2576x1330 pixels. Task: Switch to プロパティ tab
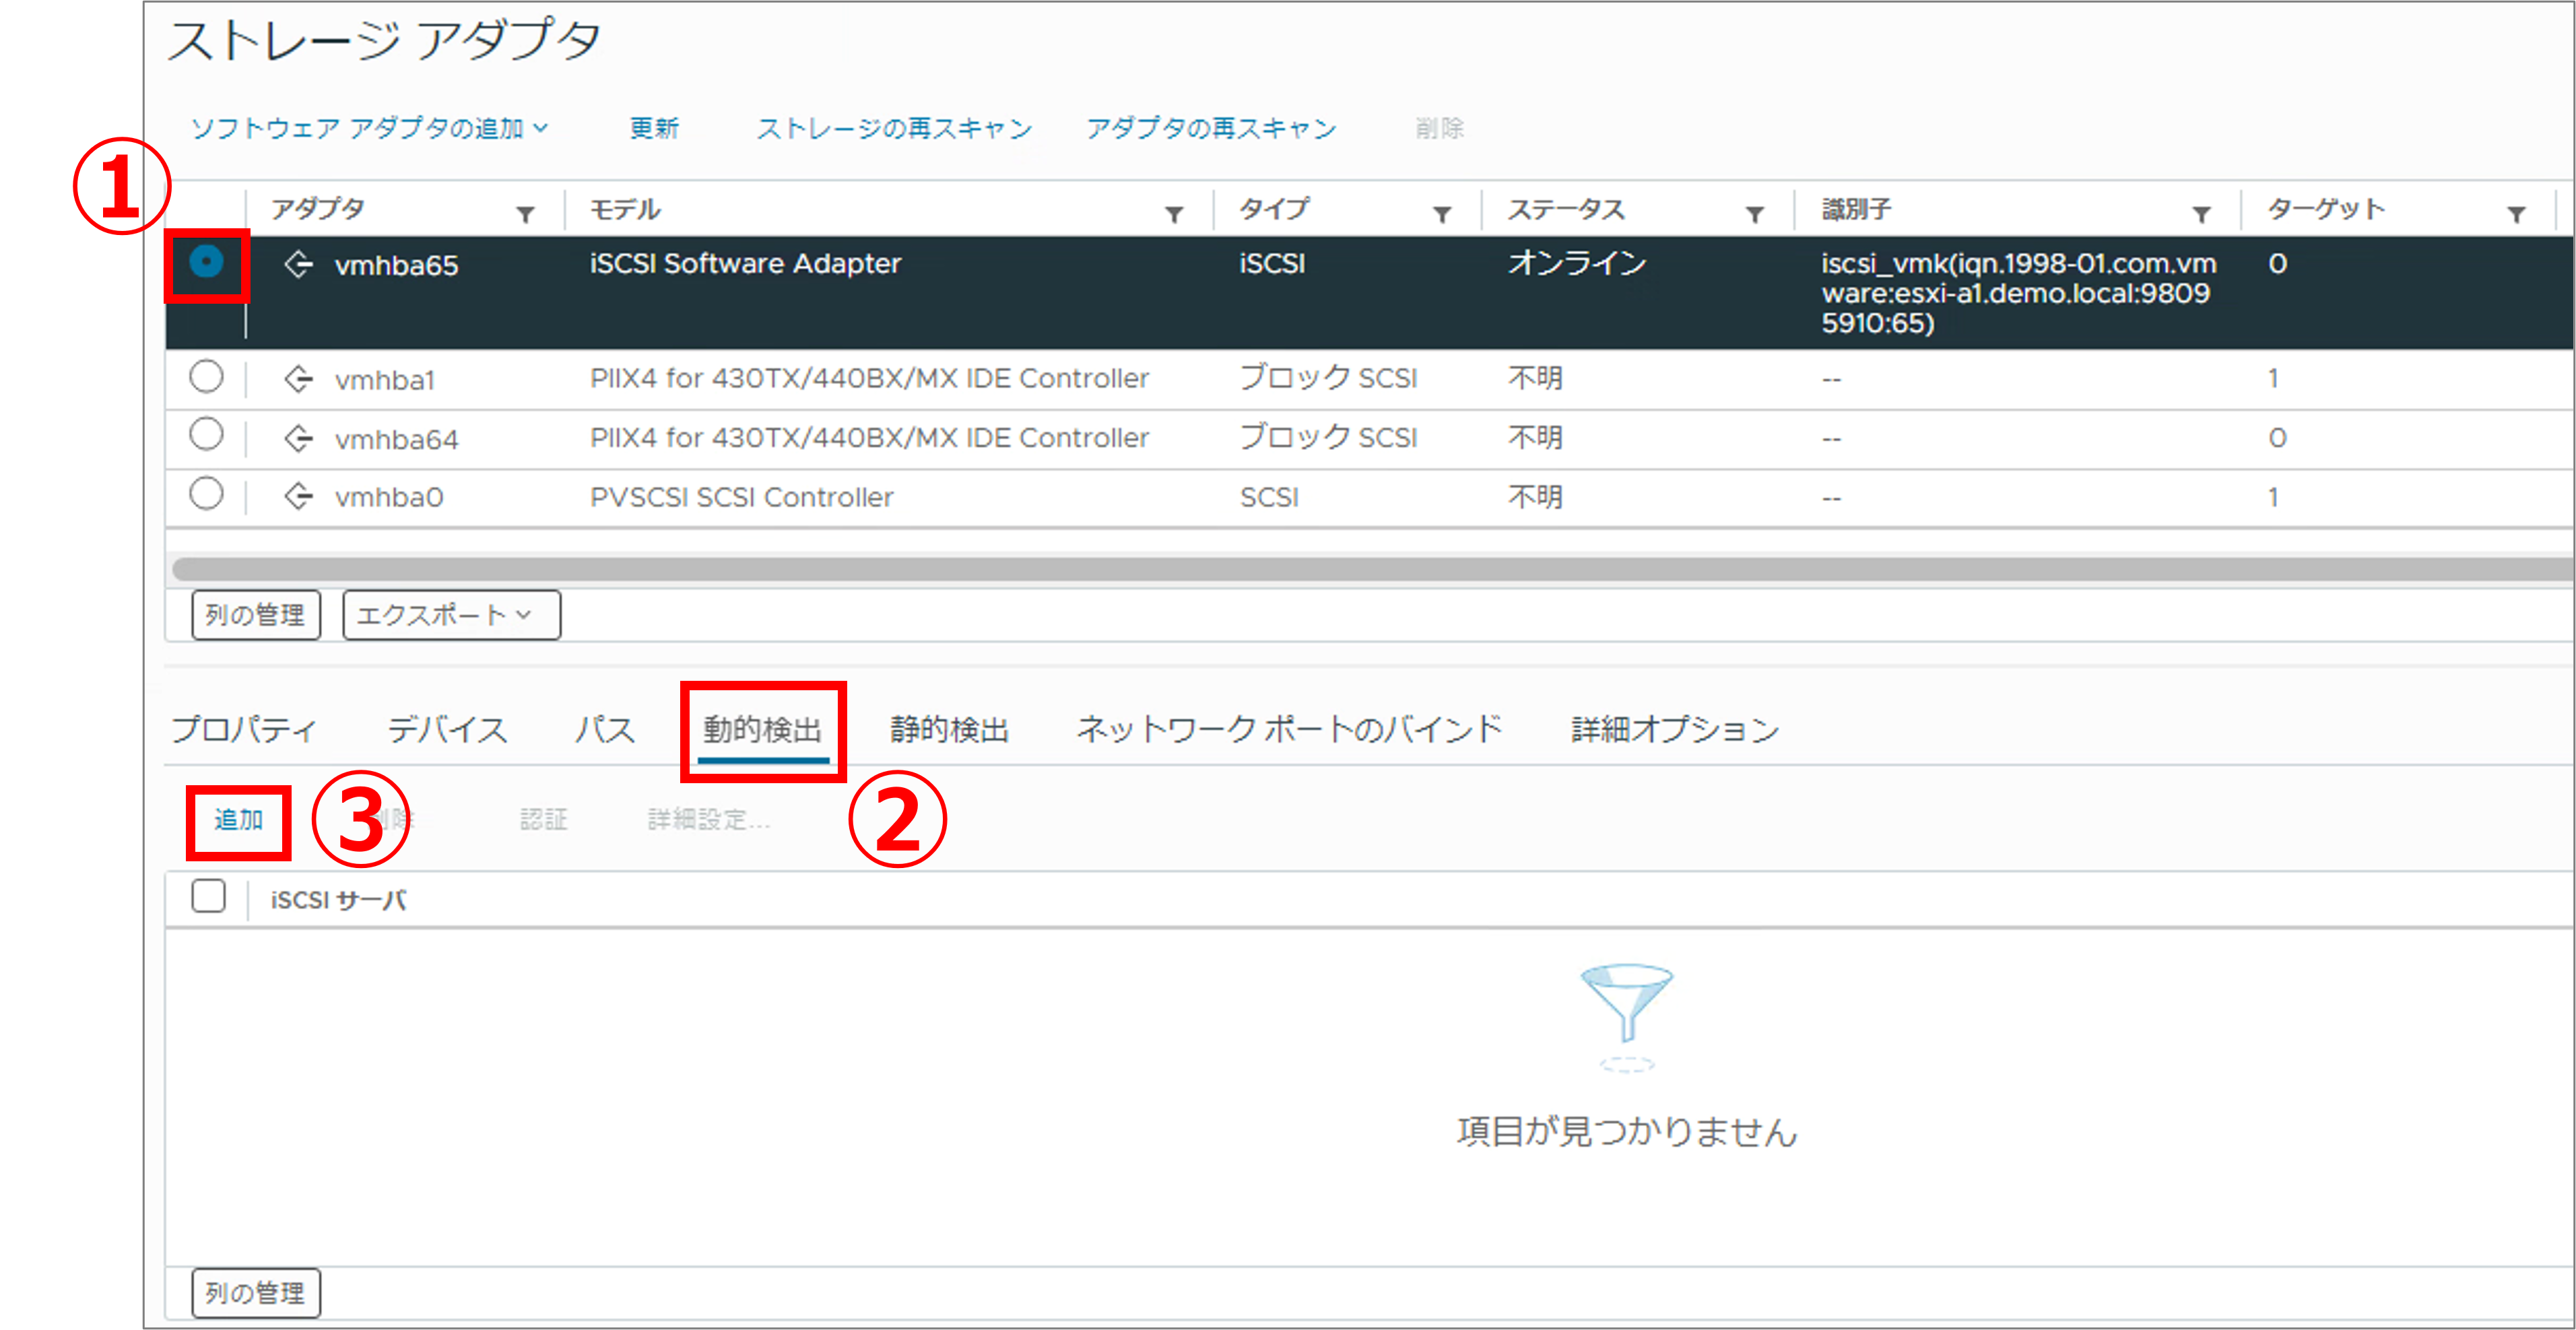(x=244, y=729)
